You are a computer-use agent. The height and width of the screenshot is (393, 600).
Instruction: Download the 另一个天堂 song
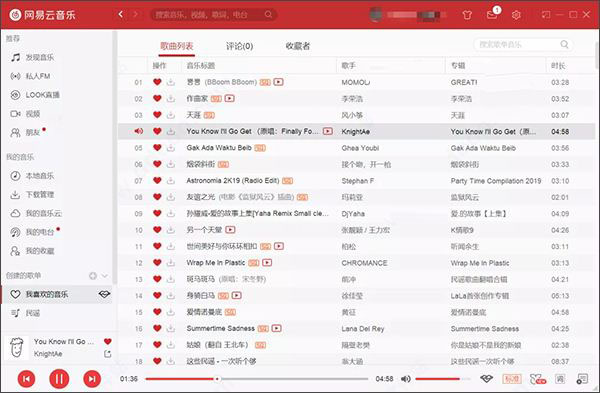(171, 230)
